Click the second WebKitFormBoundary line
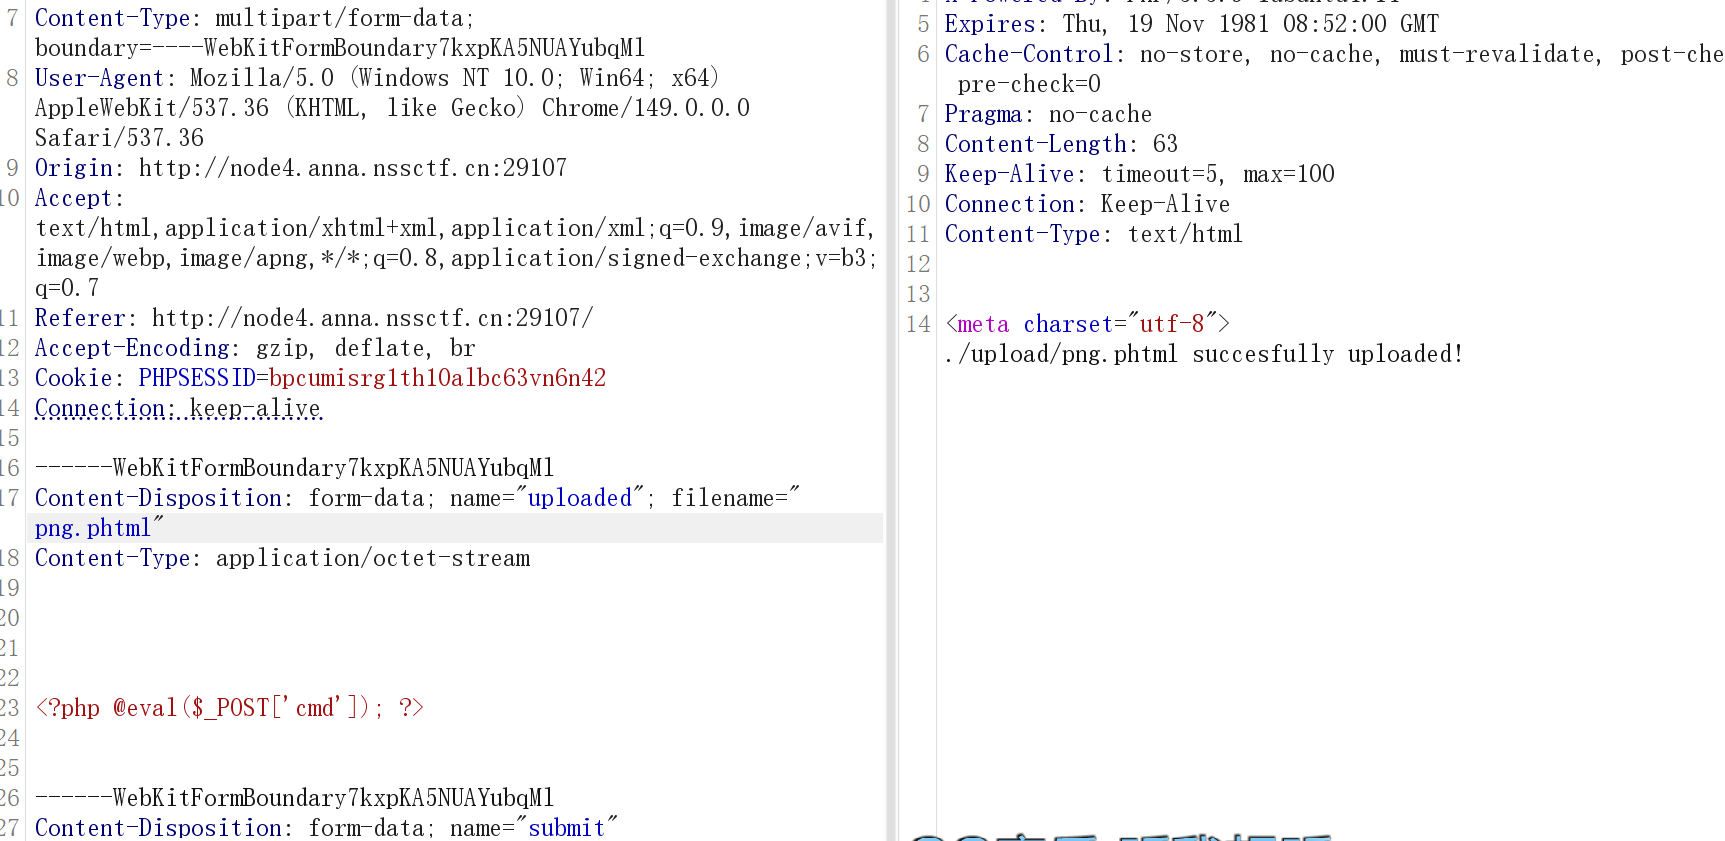Viewport: 1725px width, 841px height. [x=294, y=798]
